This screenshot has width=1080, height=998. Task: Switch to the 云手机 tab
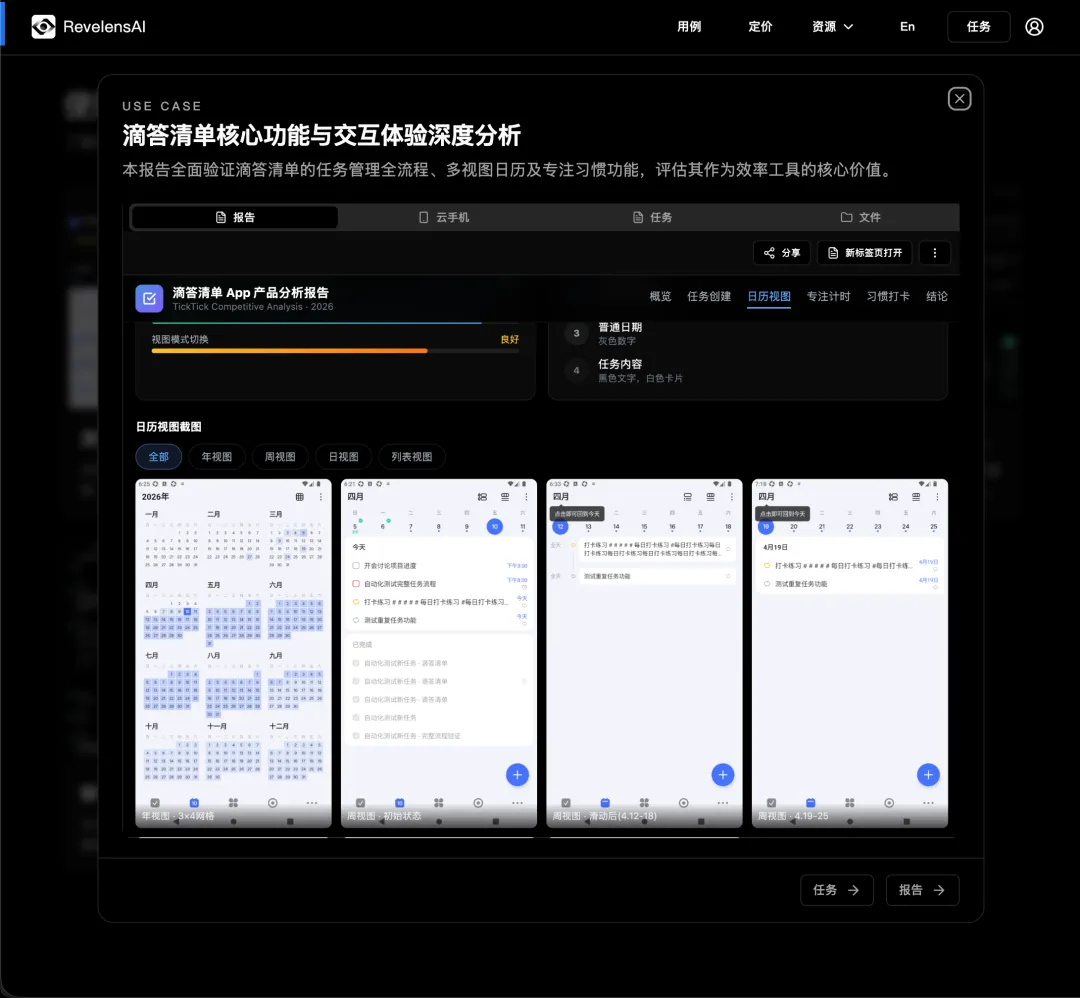pos(443,217)
